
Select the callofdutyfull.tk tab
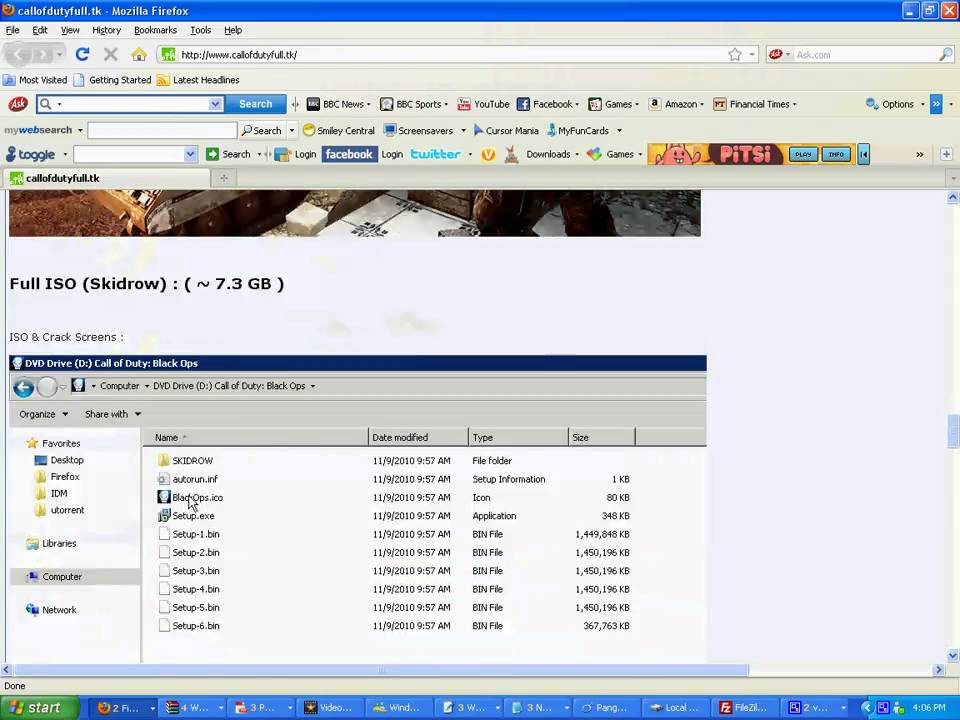pyautogui.click(x=105, y=178)
